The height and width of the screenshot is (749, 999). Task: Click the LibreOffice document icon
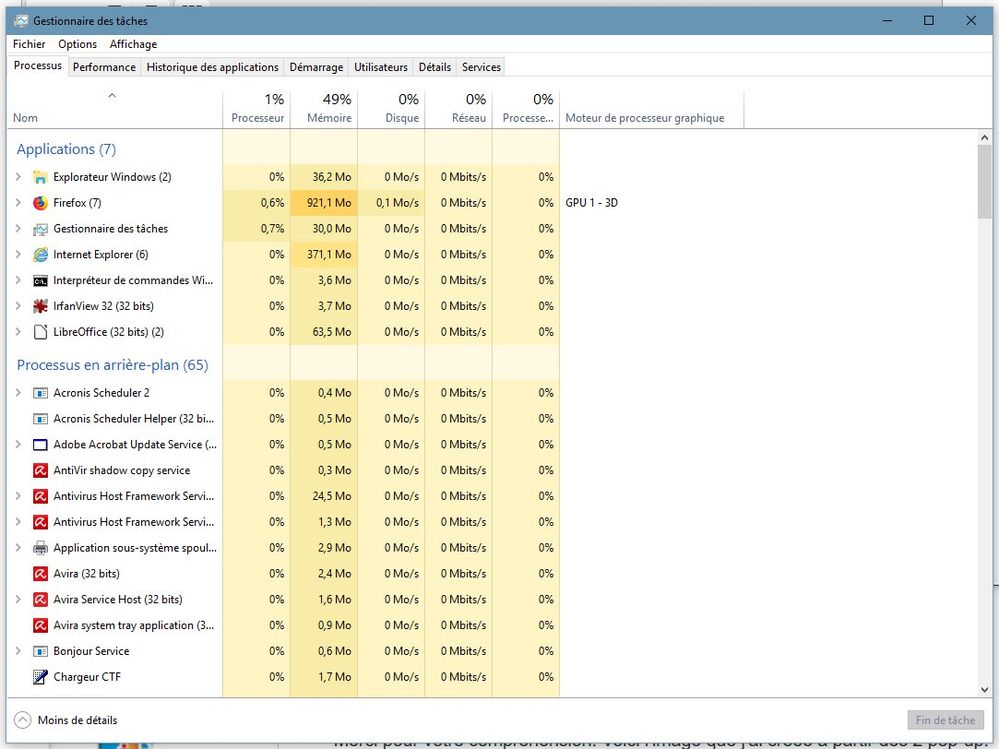pyautogui.click(x=40, y=332)
